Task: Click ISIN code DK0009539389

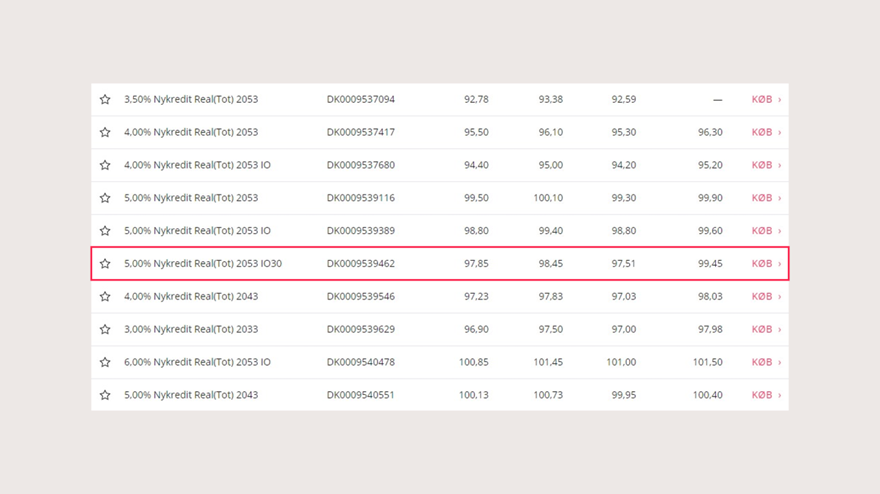Action: (361, 231)
